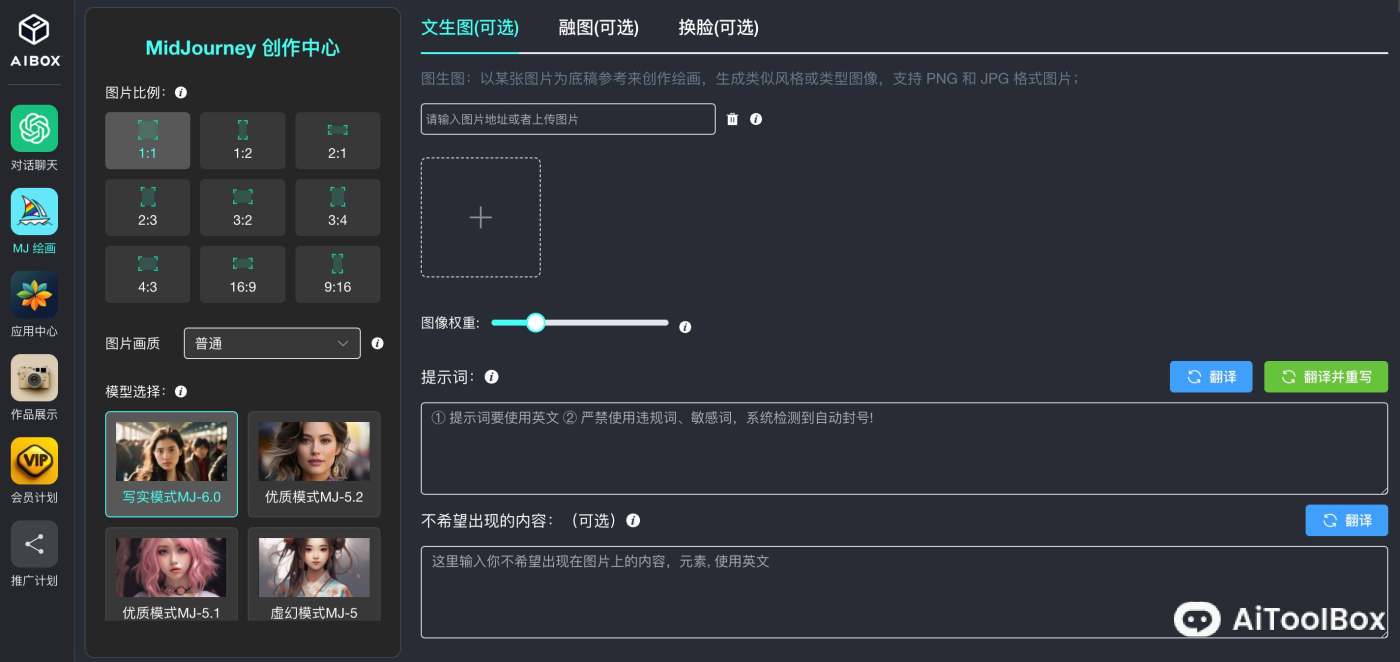Click MidJourney 创作中心 title
Image resolution: width=1400 pixels, height=662 pixels.
pyautogui.click(x=243, y=48)
